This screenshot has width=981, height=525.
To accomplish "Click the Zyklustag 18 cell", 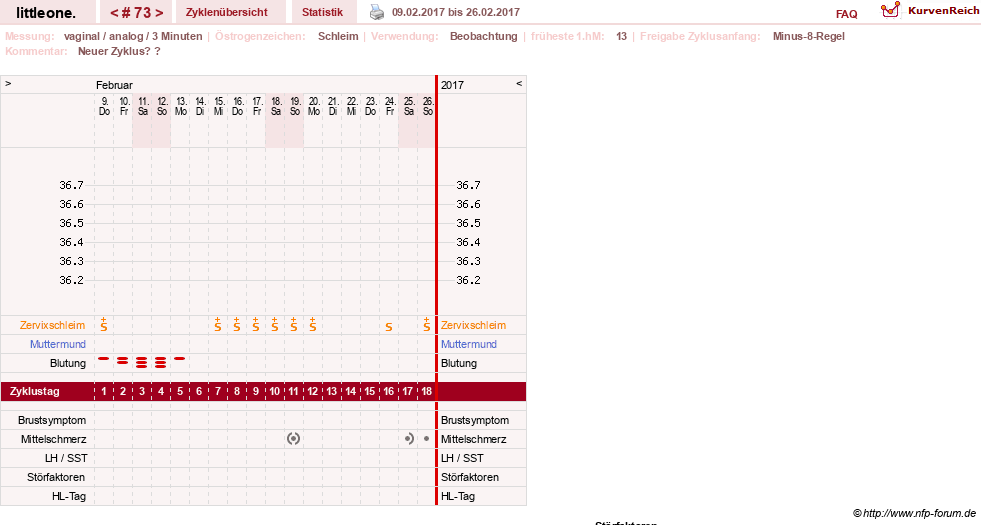I will click(x=427, y=391).
